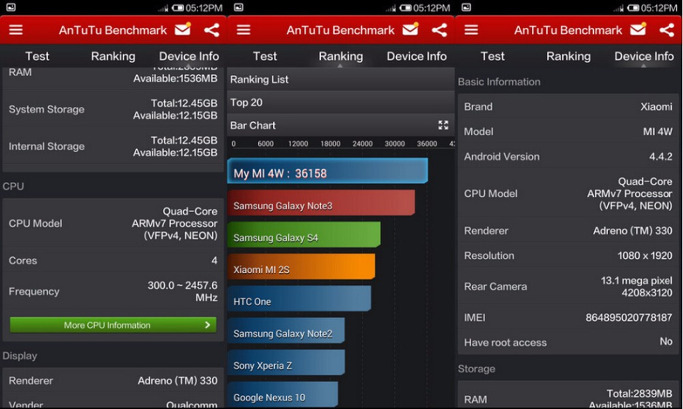683x409 pixels.
Task: Click Basic Information section header
Action: coord(499,82)
